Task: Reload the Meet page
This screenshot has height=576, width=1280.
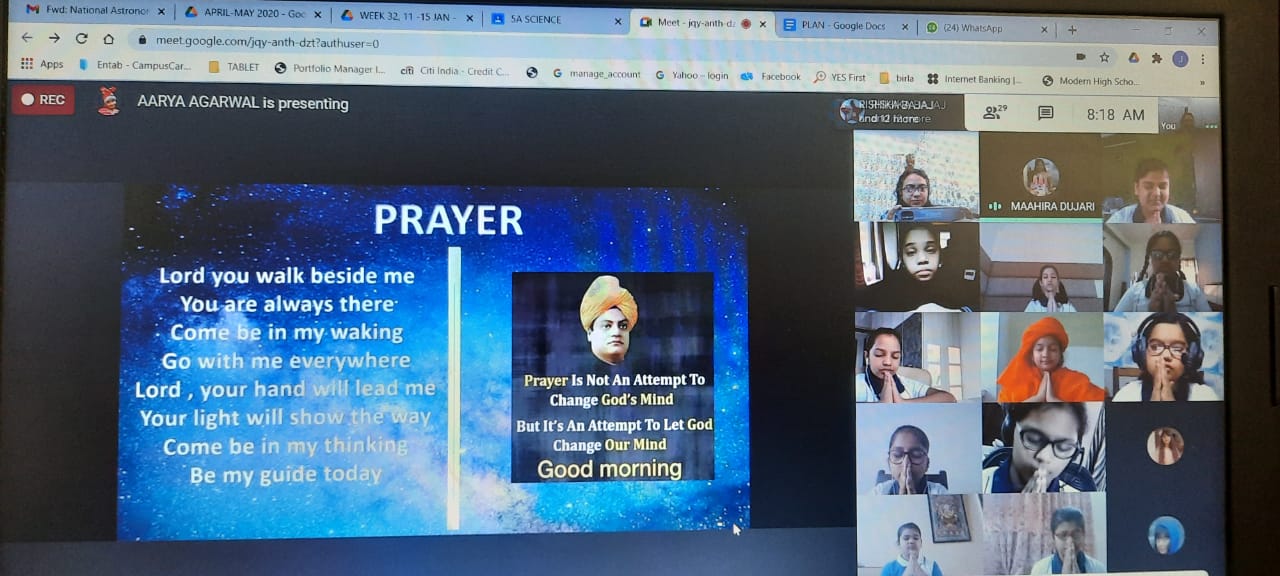Action: [81, 39]
